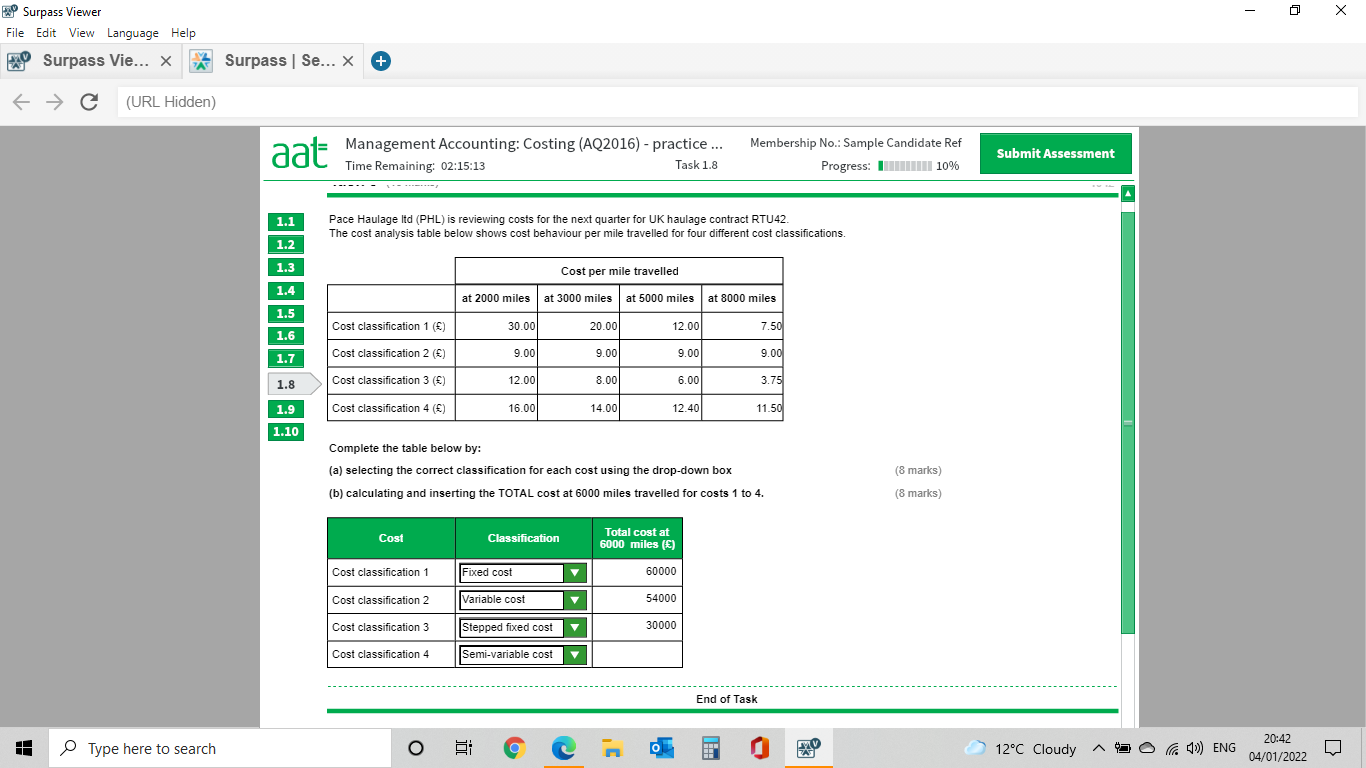Go to task 1.4
Viewport: 1366px width, 768px height.
[x=286, y=291]
